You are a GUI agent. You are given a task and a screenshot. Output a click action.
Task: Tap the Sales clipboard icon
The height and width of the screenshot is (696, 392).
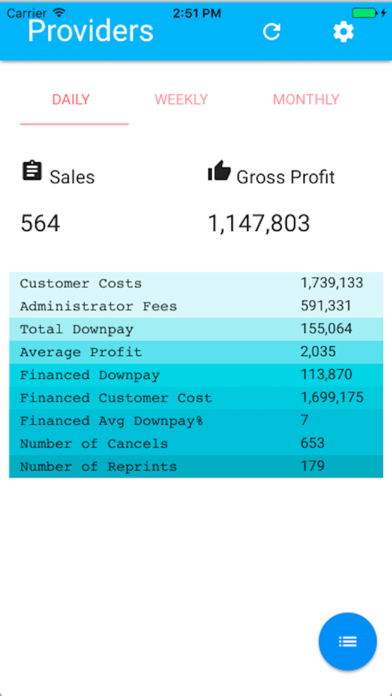32,171
